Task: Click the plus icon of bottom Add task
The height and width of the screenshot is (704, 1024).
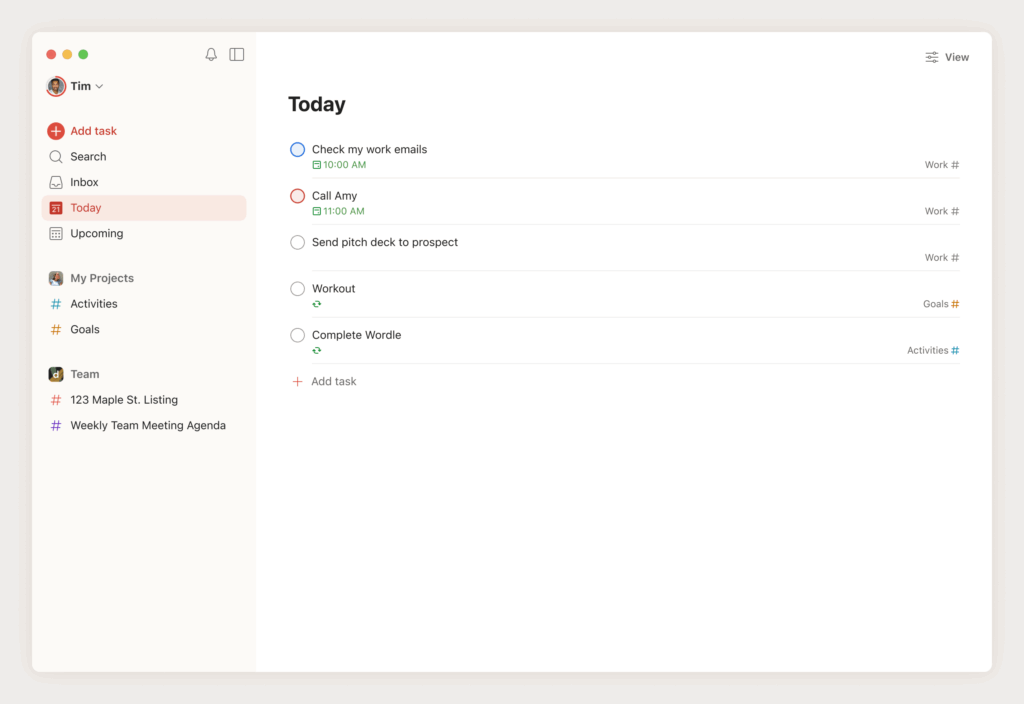Action: tap(297, 381)
